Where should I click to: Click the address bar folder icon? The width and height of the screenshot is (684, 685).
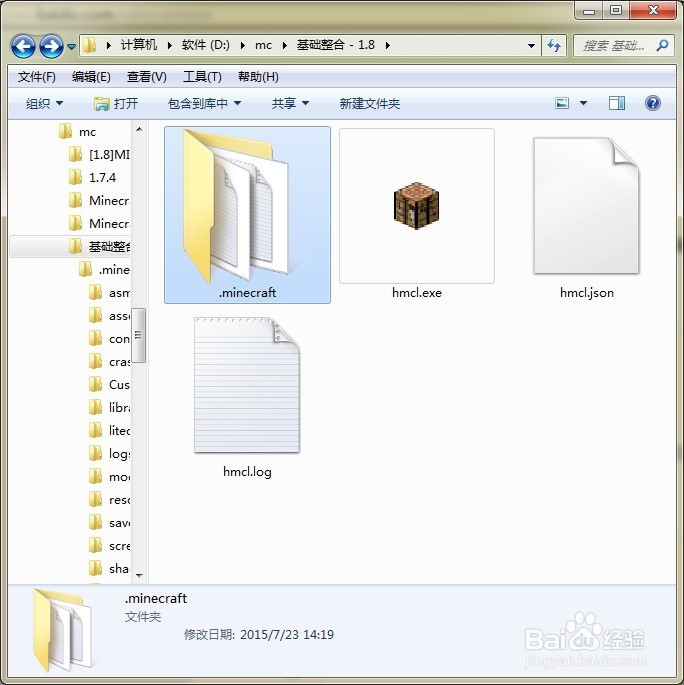tap(90, 45)
